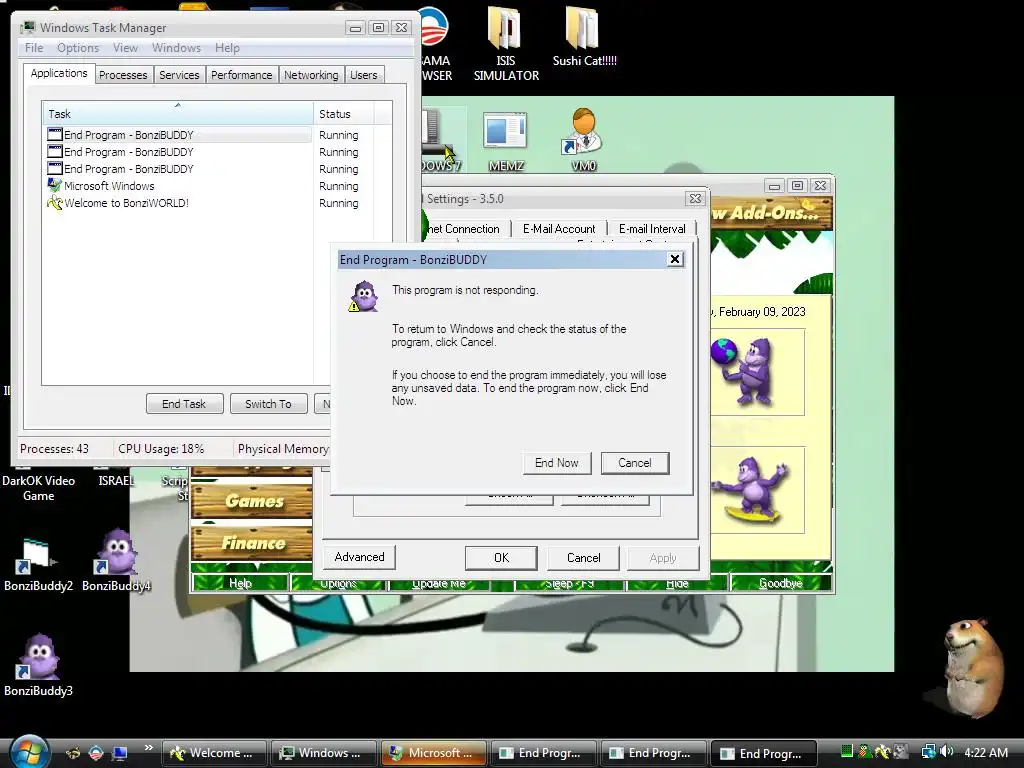Close the Settings - 3.5.0 window

pos(695,199)
